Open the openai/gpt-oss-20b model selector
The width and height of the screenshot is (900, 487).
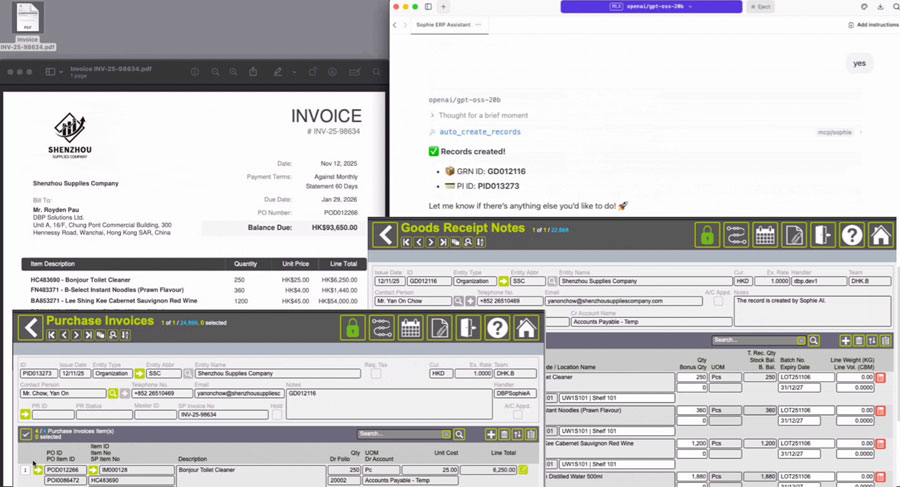point(649,6)
